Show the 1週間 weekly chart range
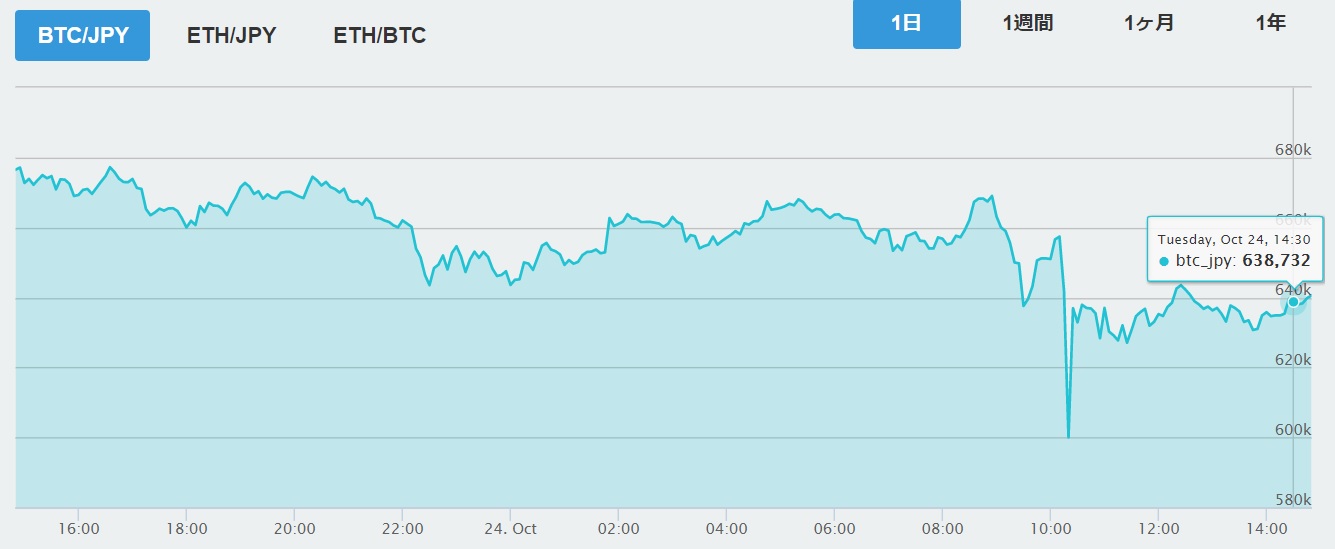The image size is (1335, 549). 1028,24
